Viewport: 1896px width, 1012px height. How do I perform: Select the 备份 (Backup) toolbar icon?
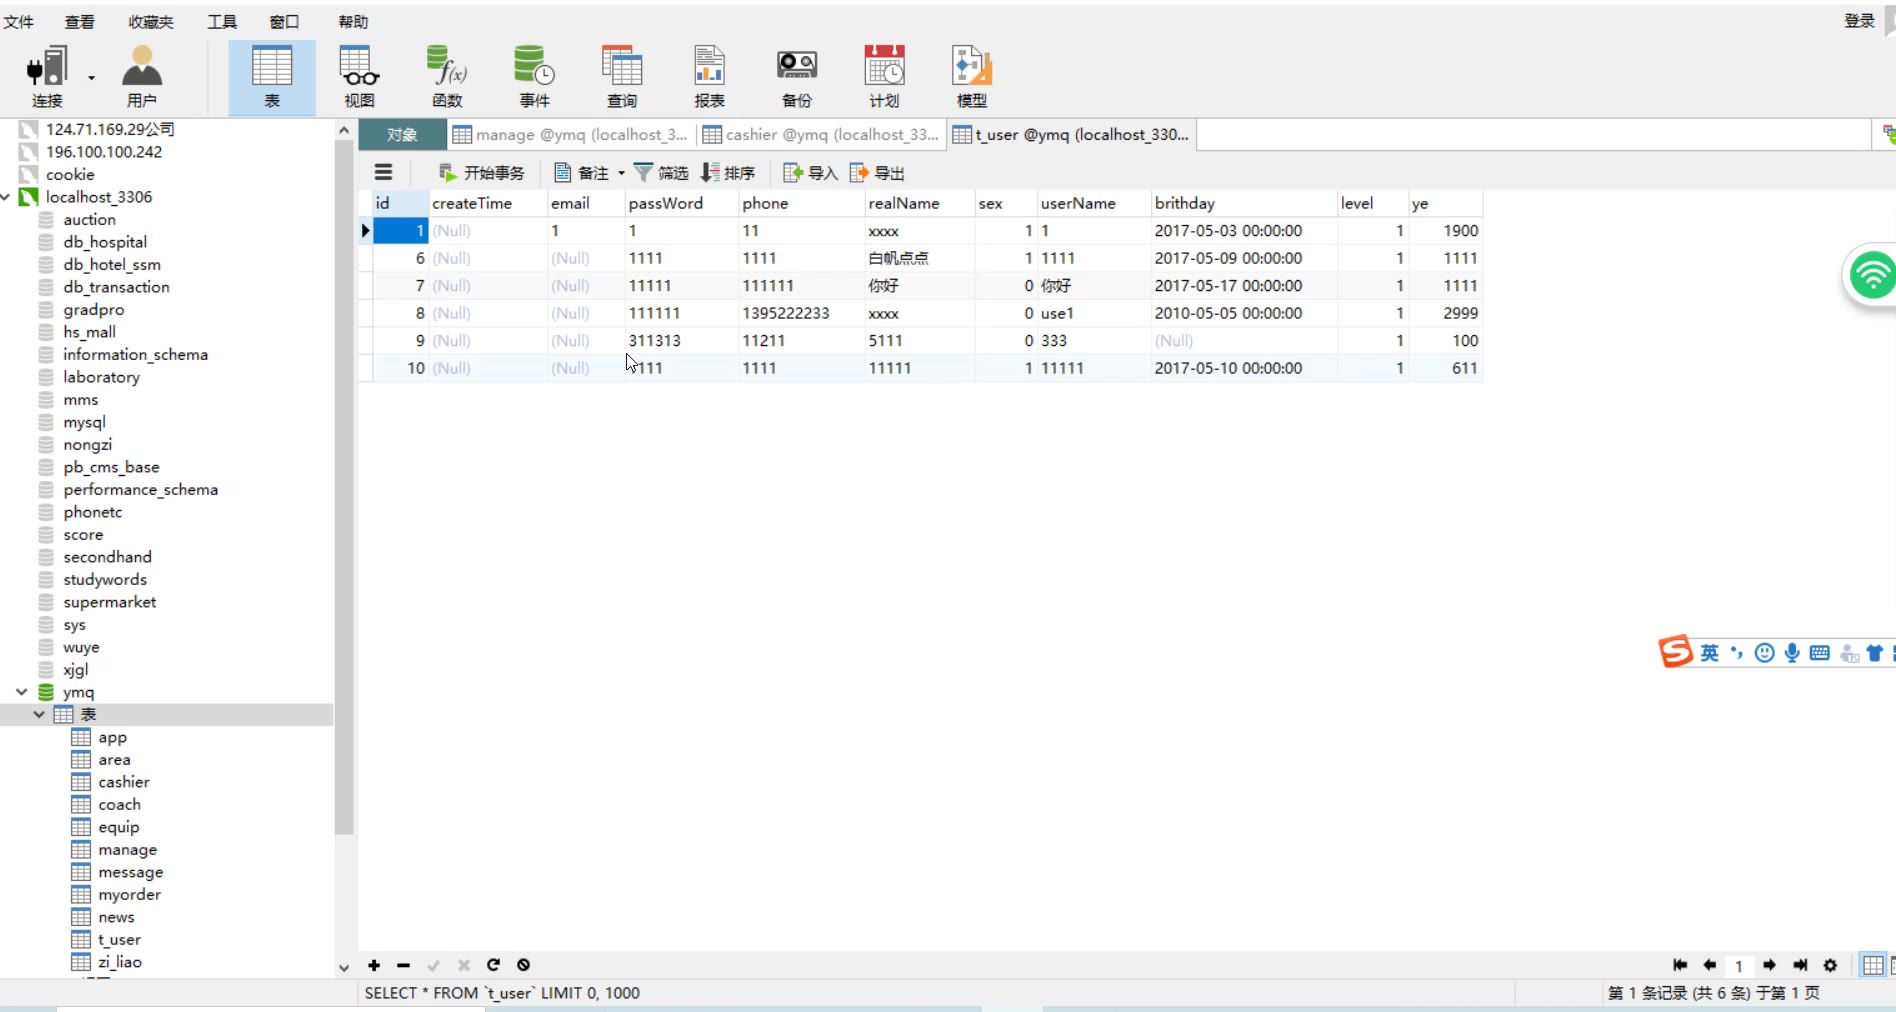point(796,77)
